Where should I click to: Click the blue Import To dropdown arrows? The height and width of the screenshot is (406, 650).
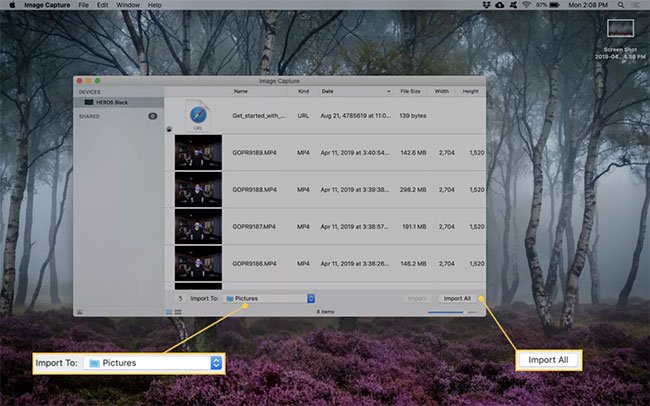click(x=311, y=298)
